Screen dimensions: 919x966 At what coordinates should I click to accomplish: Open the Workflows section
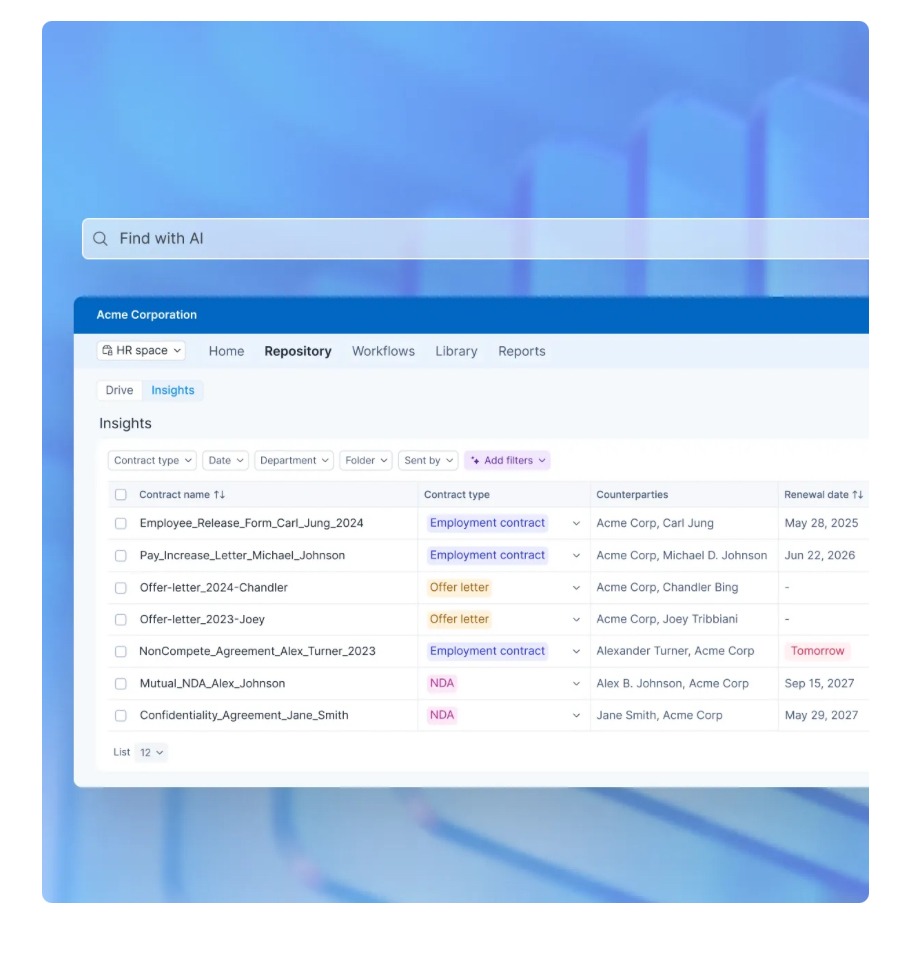click(383, 351)
